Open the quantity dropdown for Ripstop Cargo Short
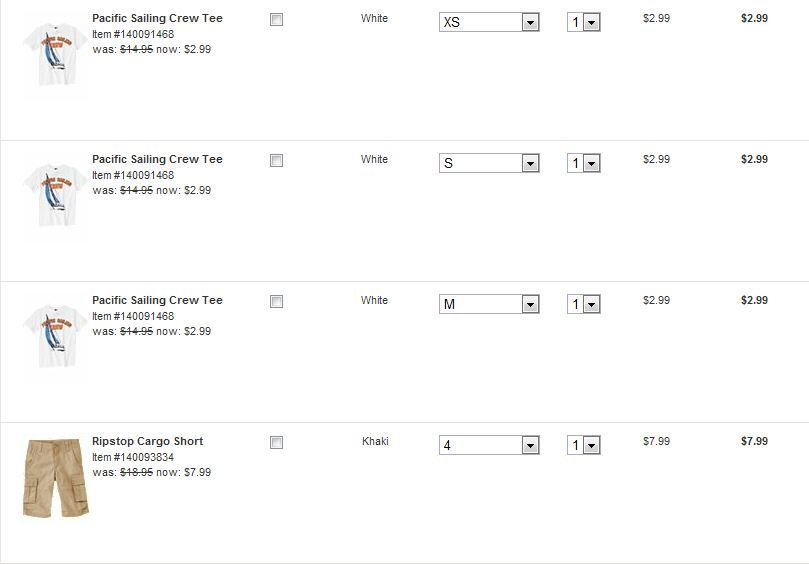The height and width of the screenshot is (564, 809). [x=584, y=445]
